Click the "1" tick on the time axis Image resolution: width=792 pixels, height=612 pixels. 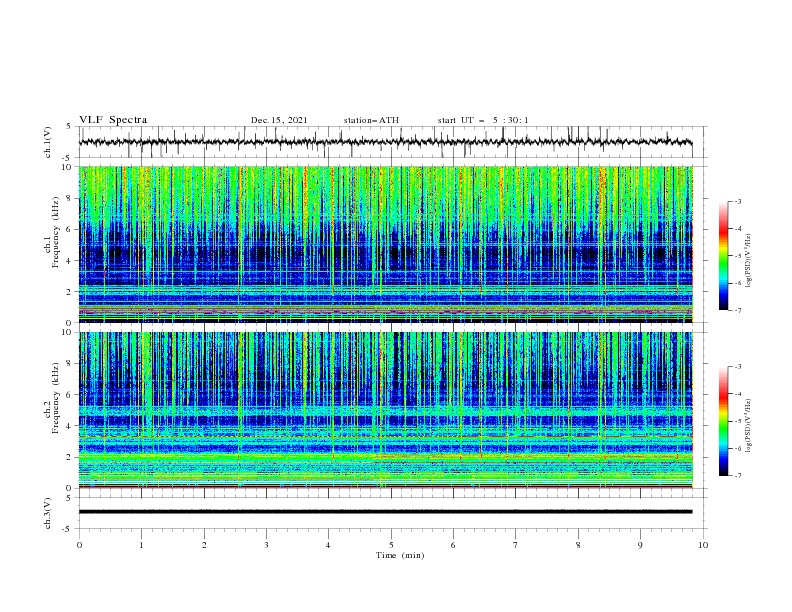click(x=141, y=545)
